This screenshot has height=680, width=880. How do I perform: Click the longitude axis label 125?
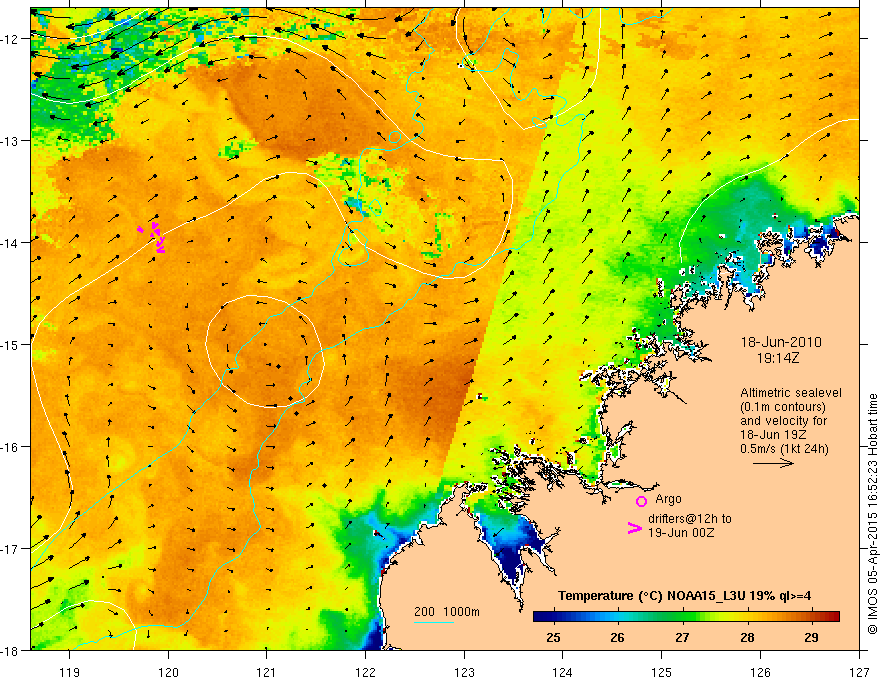tap(662, 673)
